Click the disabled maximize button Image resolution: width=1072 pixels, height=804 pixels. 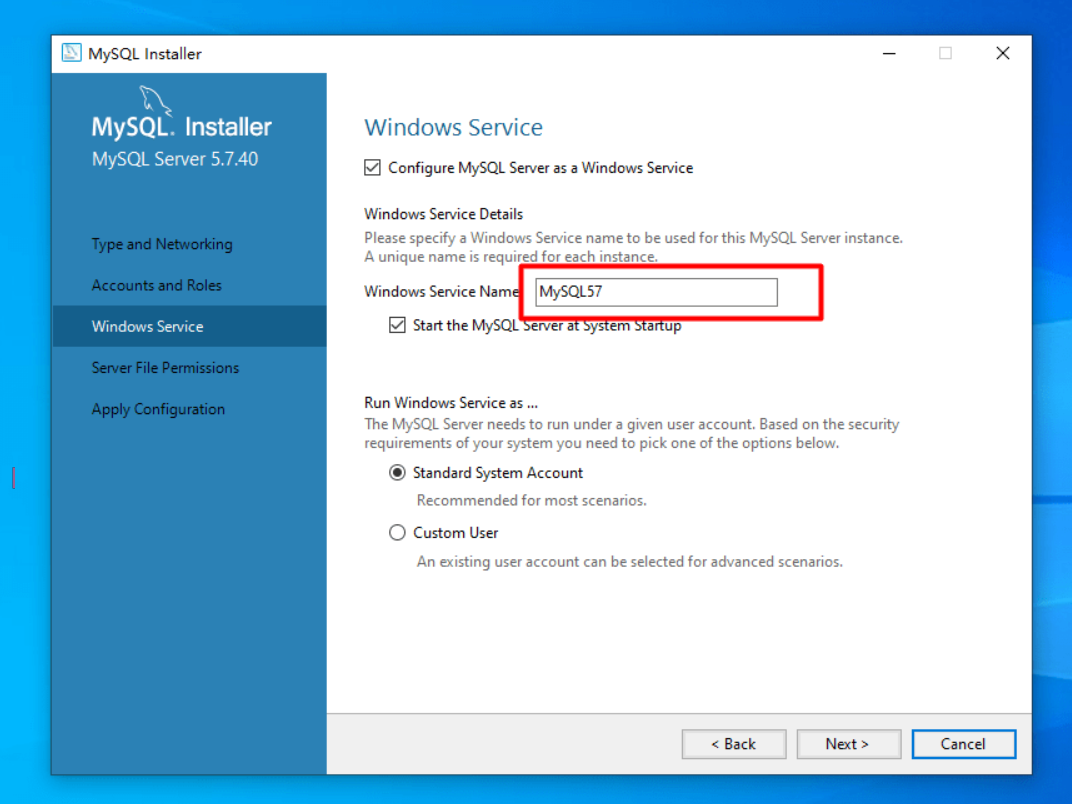click(x=946, y=53)
